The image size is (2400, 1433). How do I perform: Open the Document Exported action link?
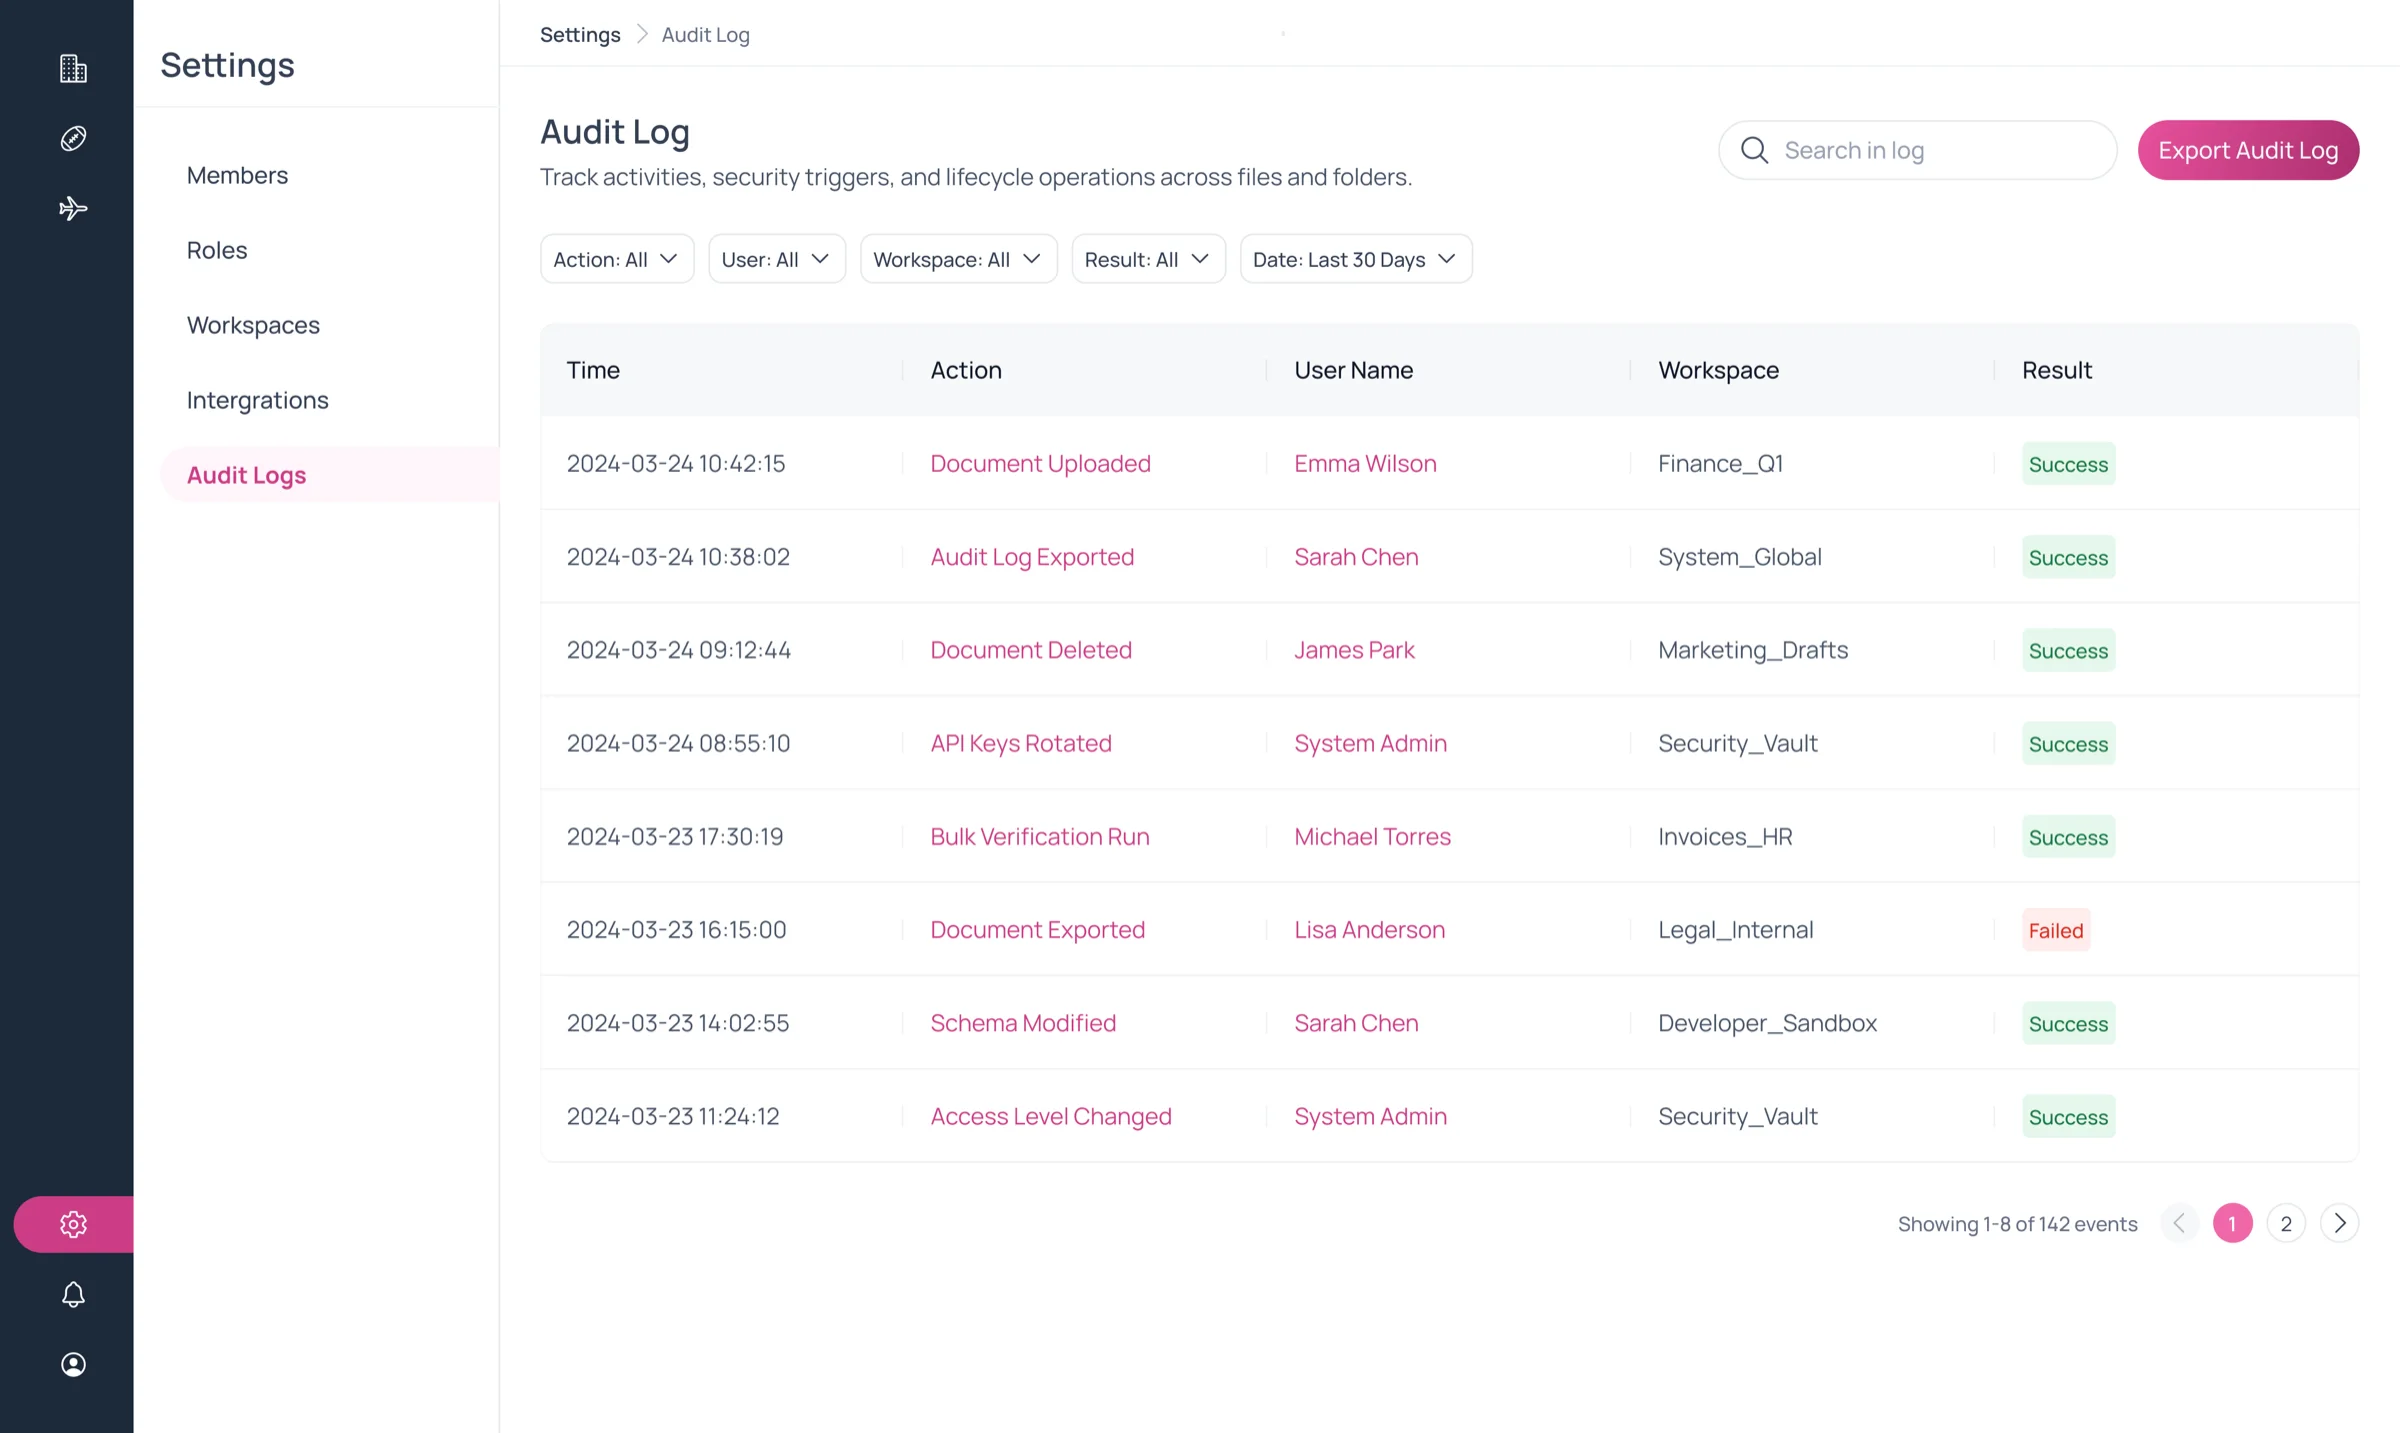click(x=1037, y=929)
